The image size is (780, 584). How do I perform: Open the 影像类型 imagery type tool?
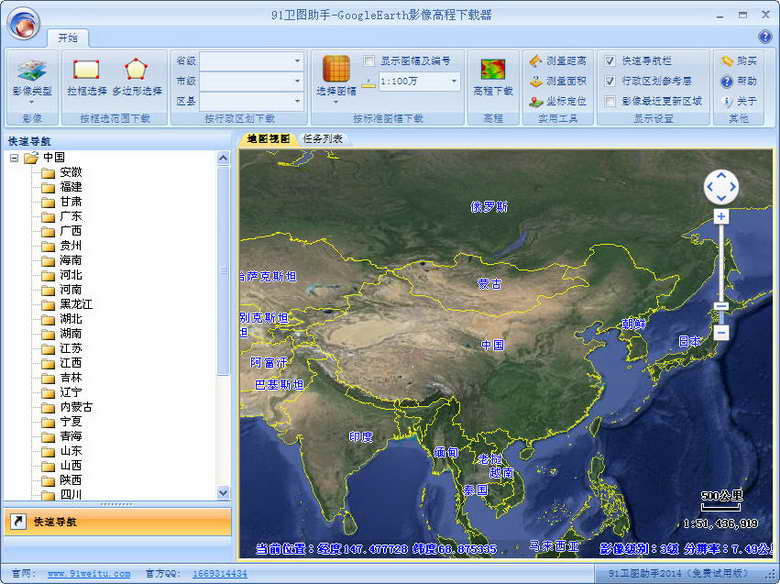point(32,77)
